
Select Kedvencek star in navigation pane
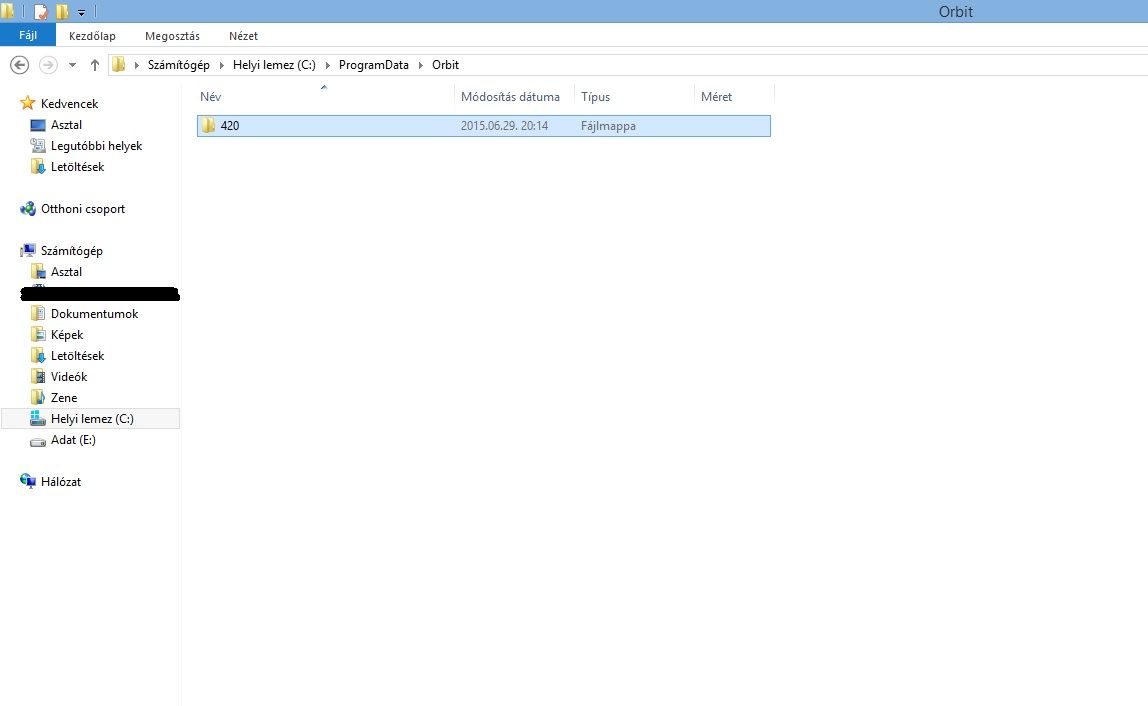tap(28, 103)
